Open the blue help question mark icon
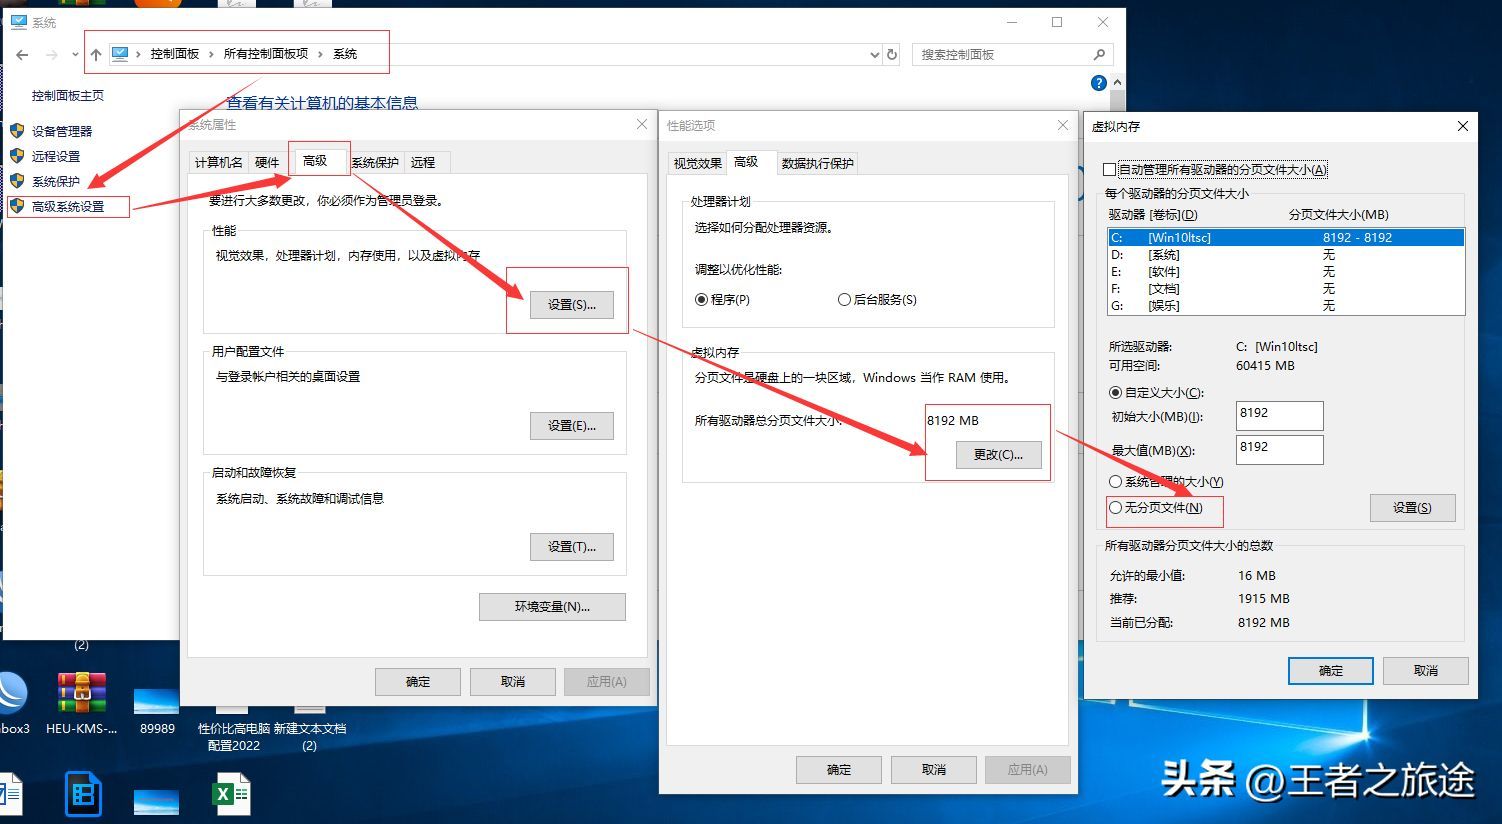 [x=1099, y=83]
